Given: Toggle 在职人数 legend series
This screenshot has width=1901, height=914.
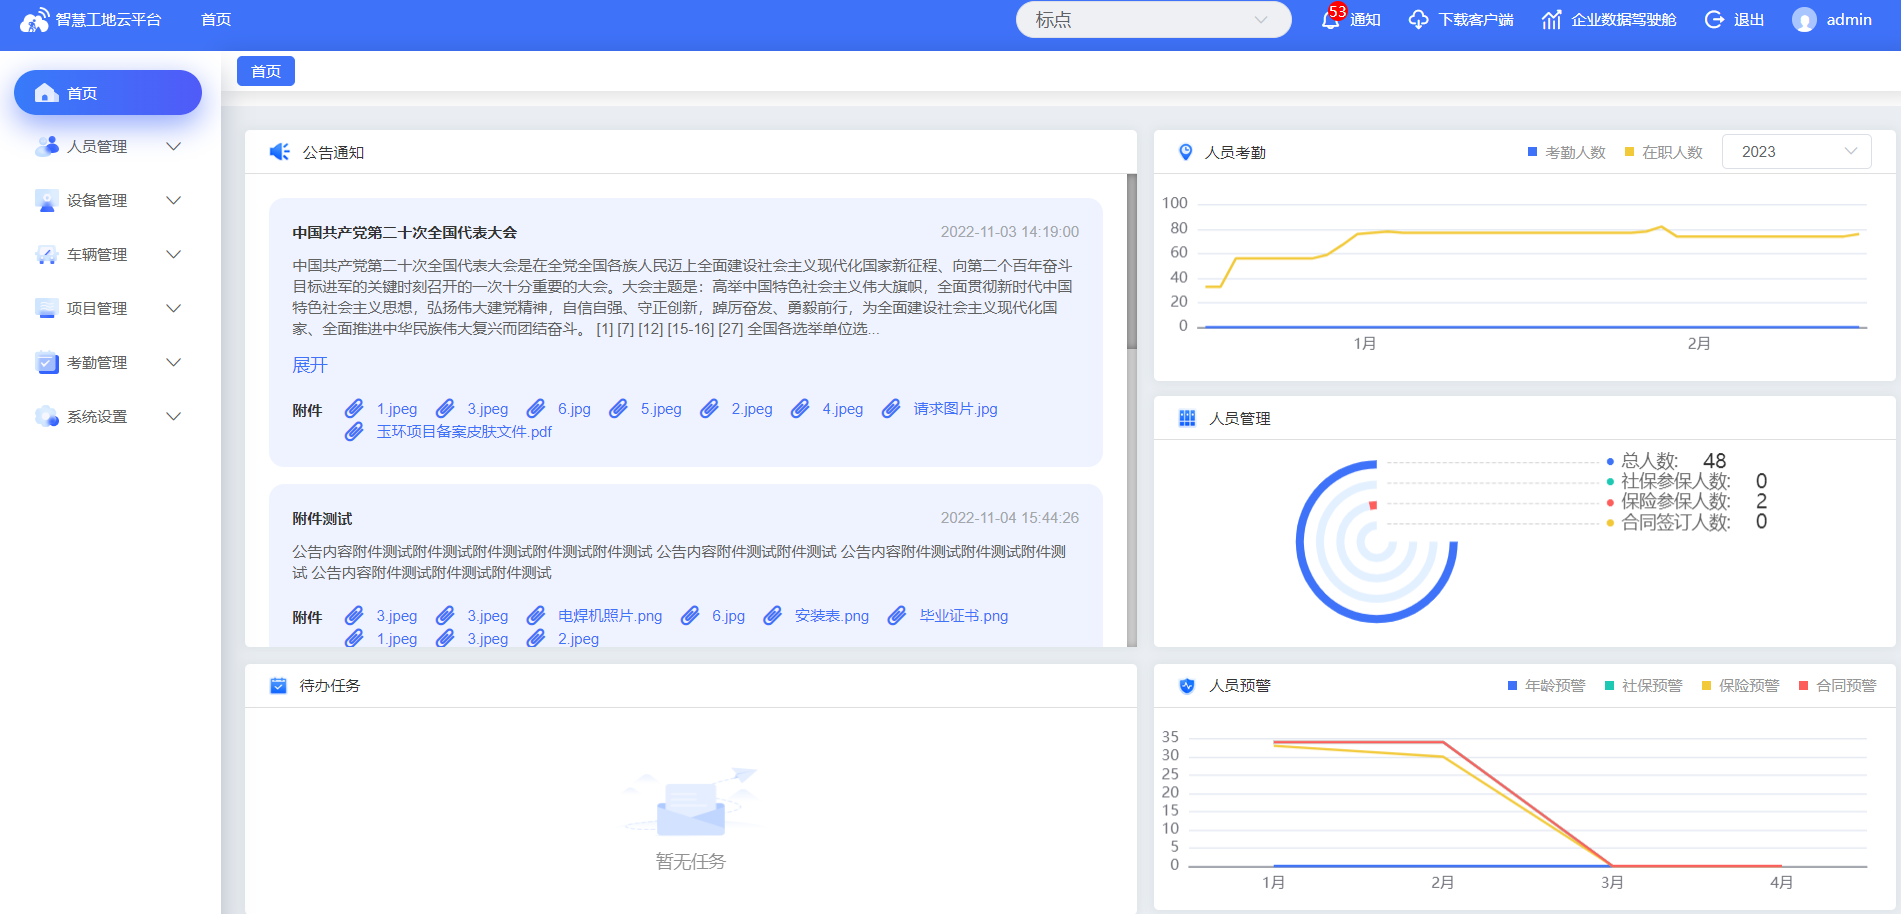Looking at the screenshot, I should pos(1663,152).
